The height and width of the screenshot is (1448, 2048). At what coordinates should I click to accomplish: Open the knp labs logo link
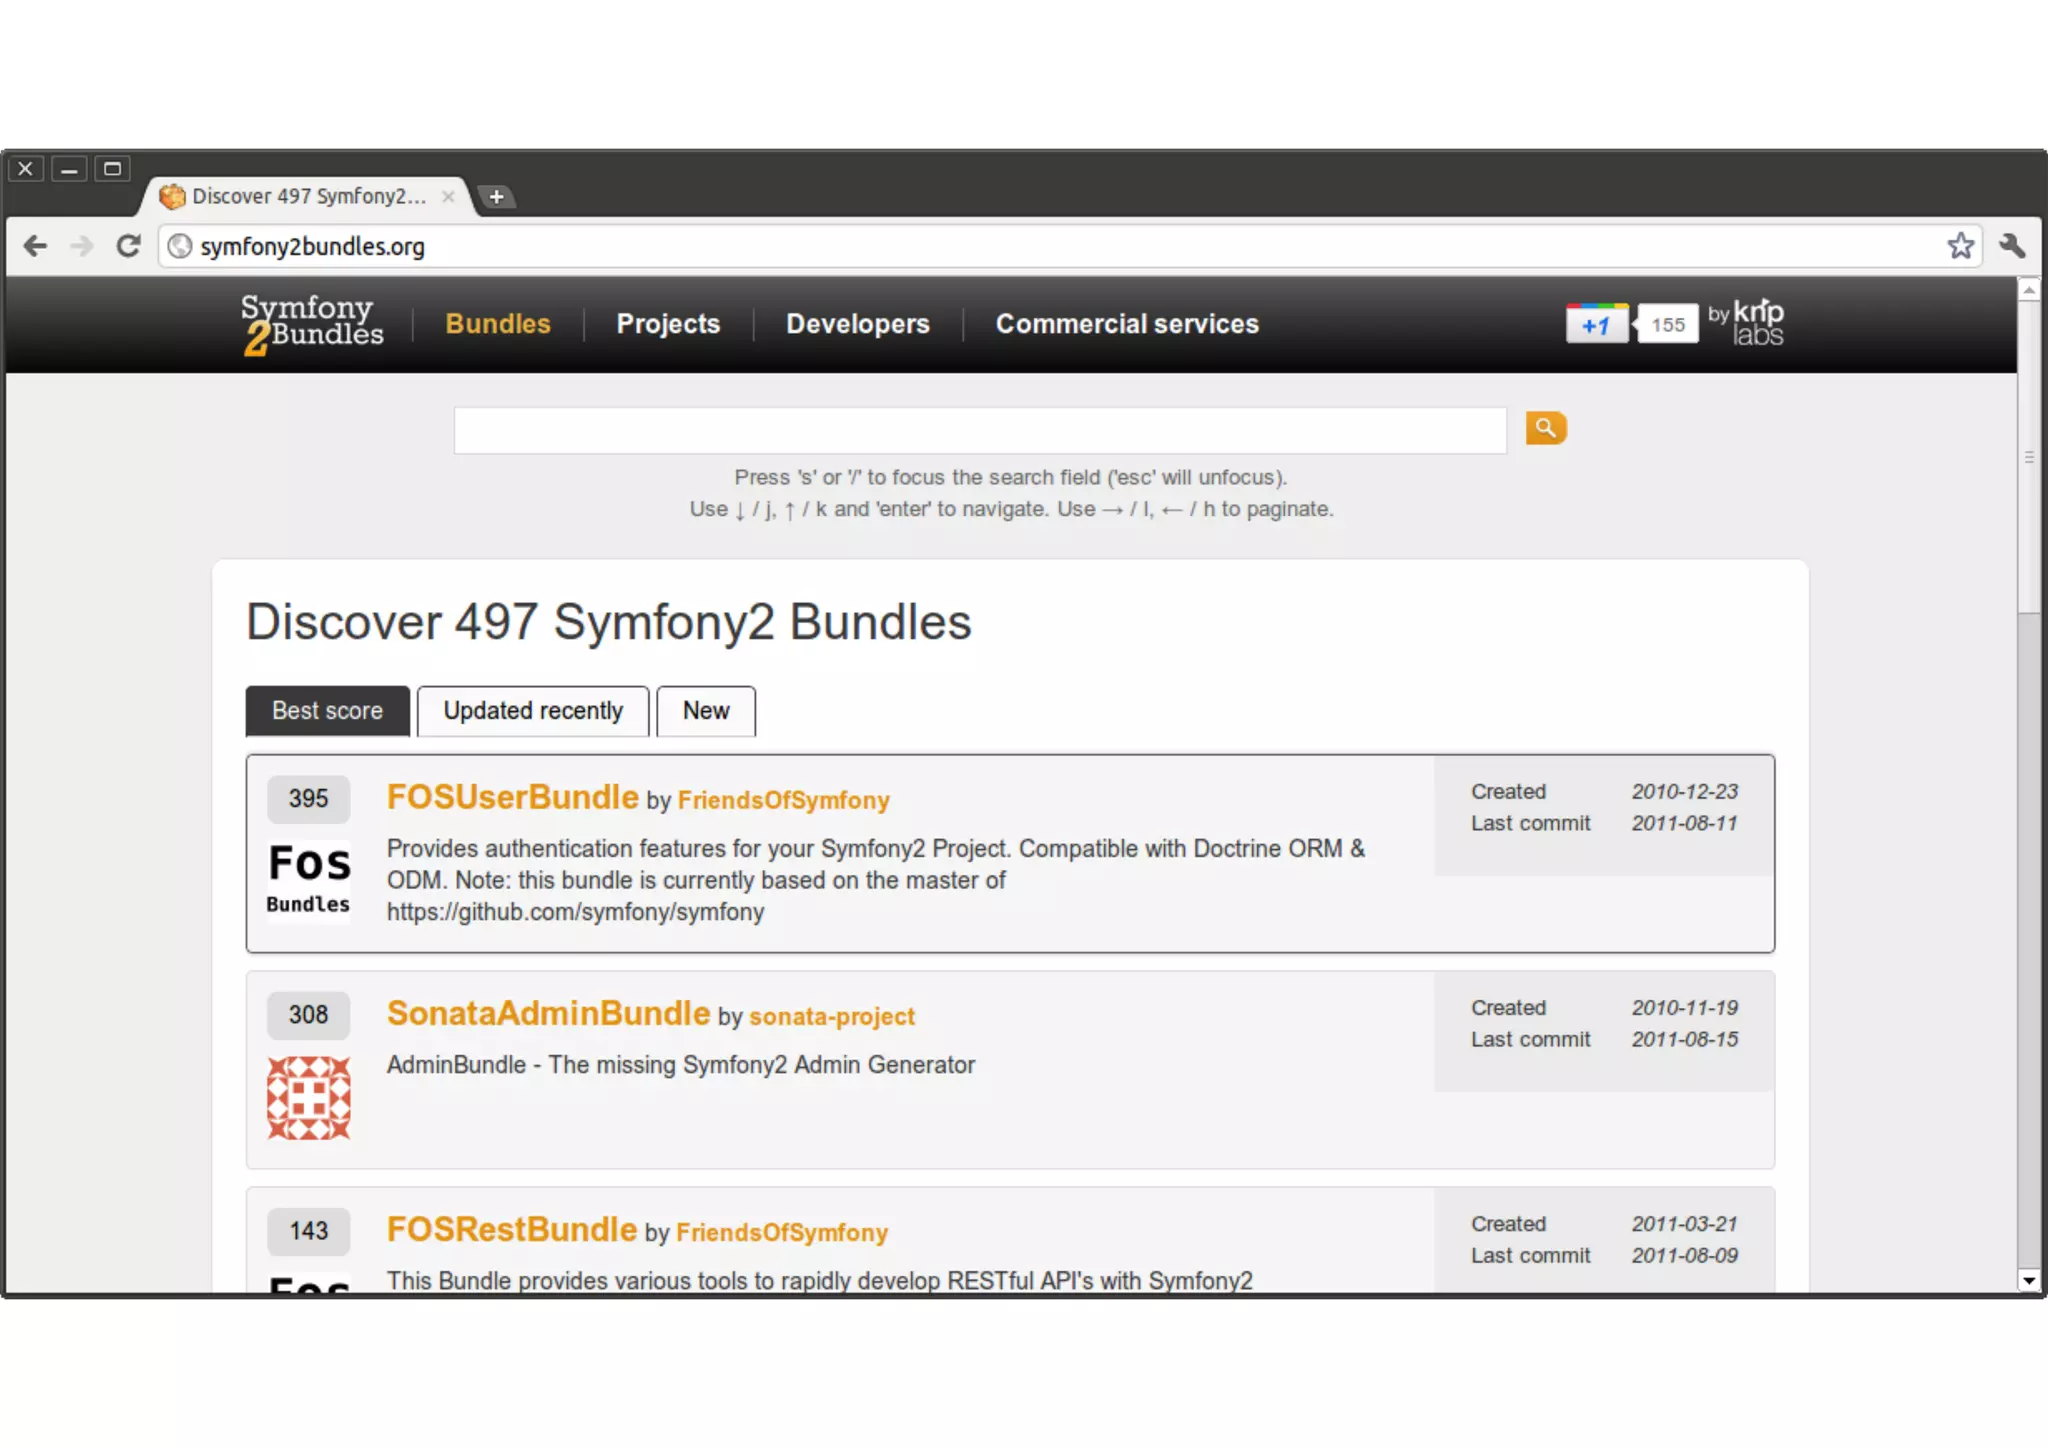tap(1757, 323)
